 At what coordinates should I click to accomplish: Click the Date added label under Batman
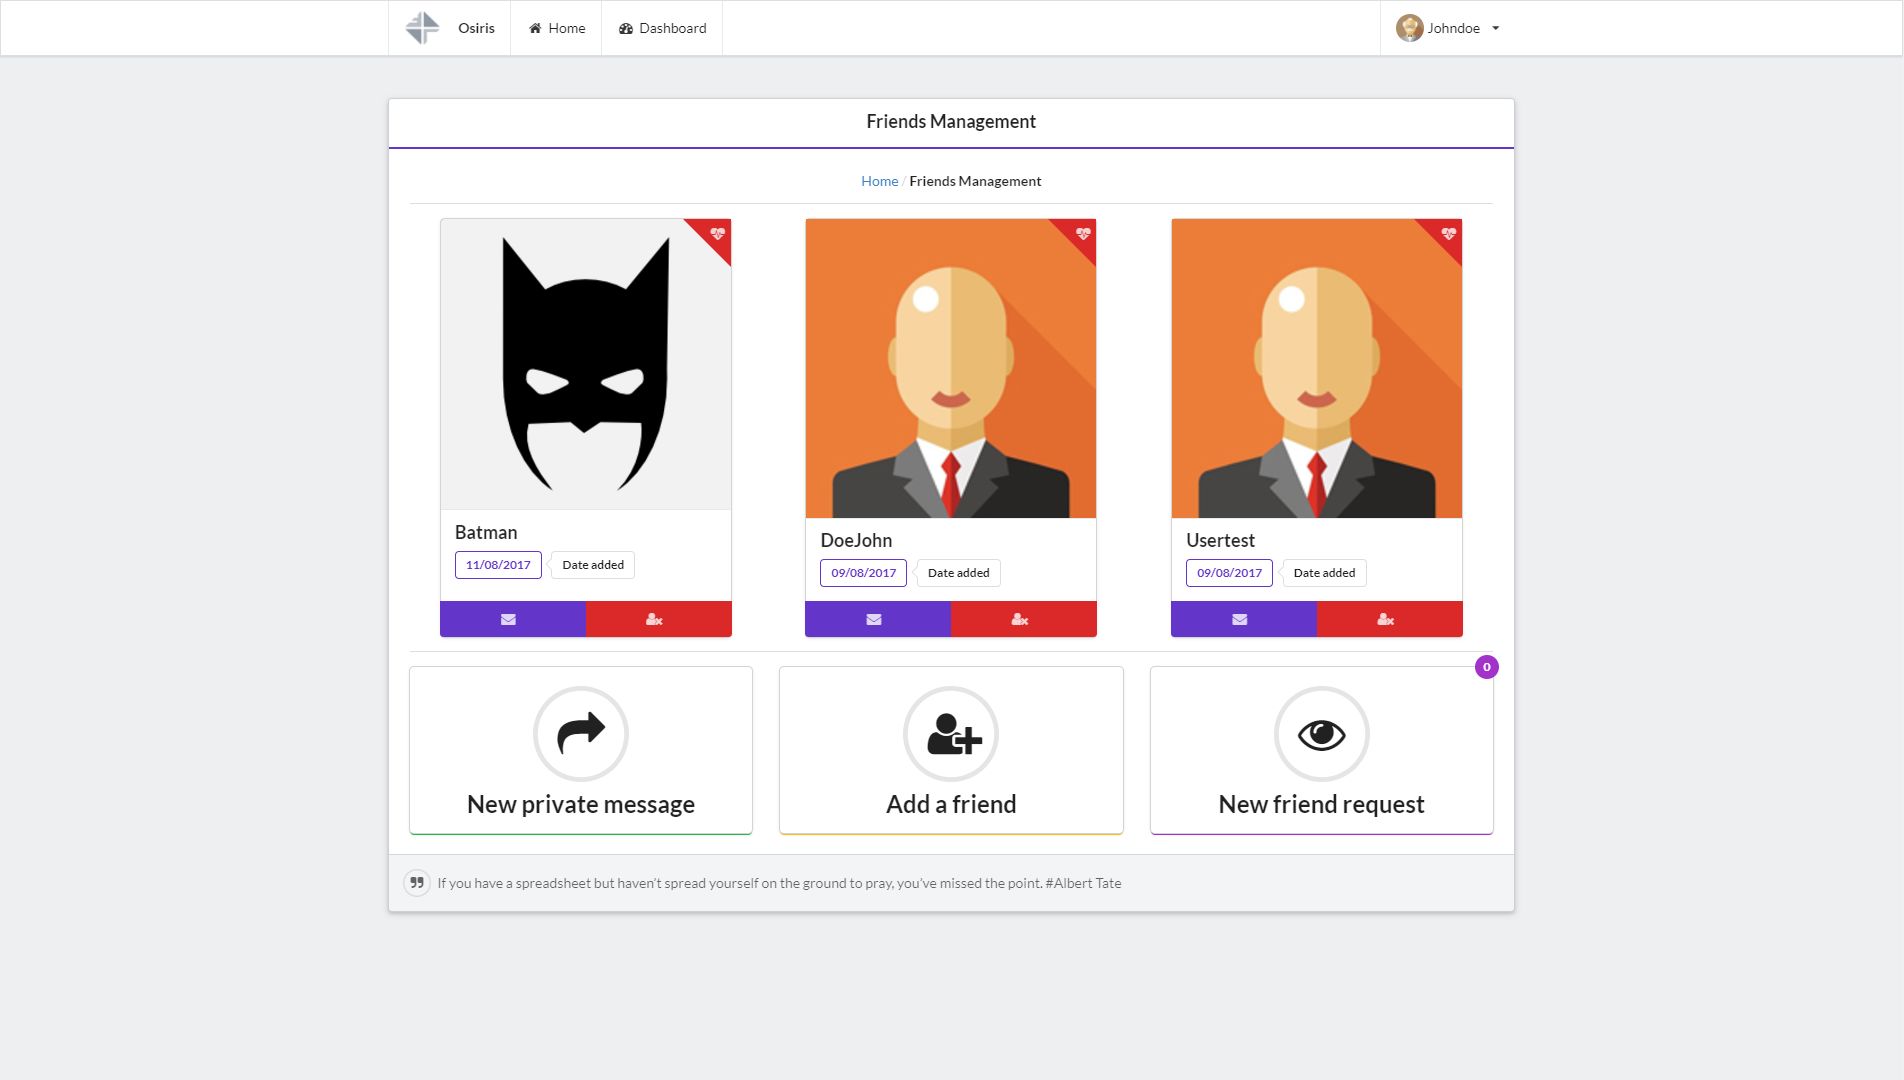click(x=593, y=565)
